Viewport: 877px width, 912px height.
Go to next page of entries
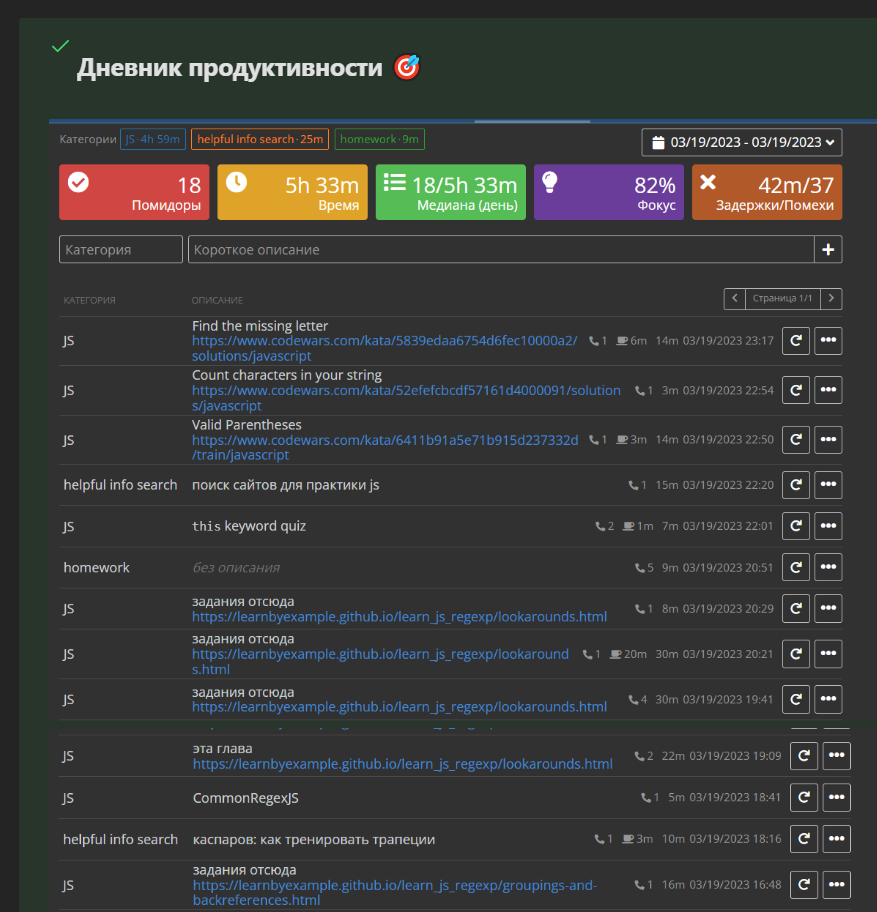point(831,298)
